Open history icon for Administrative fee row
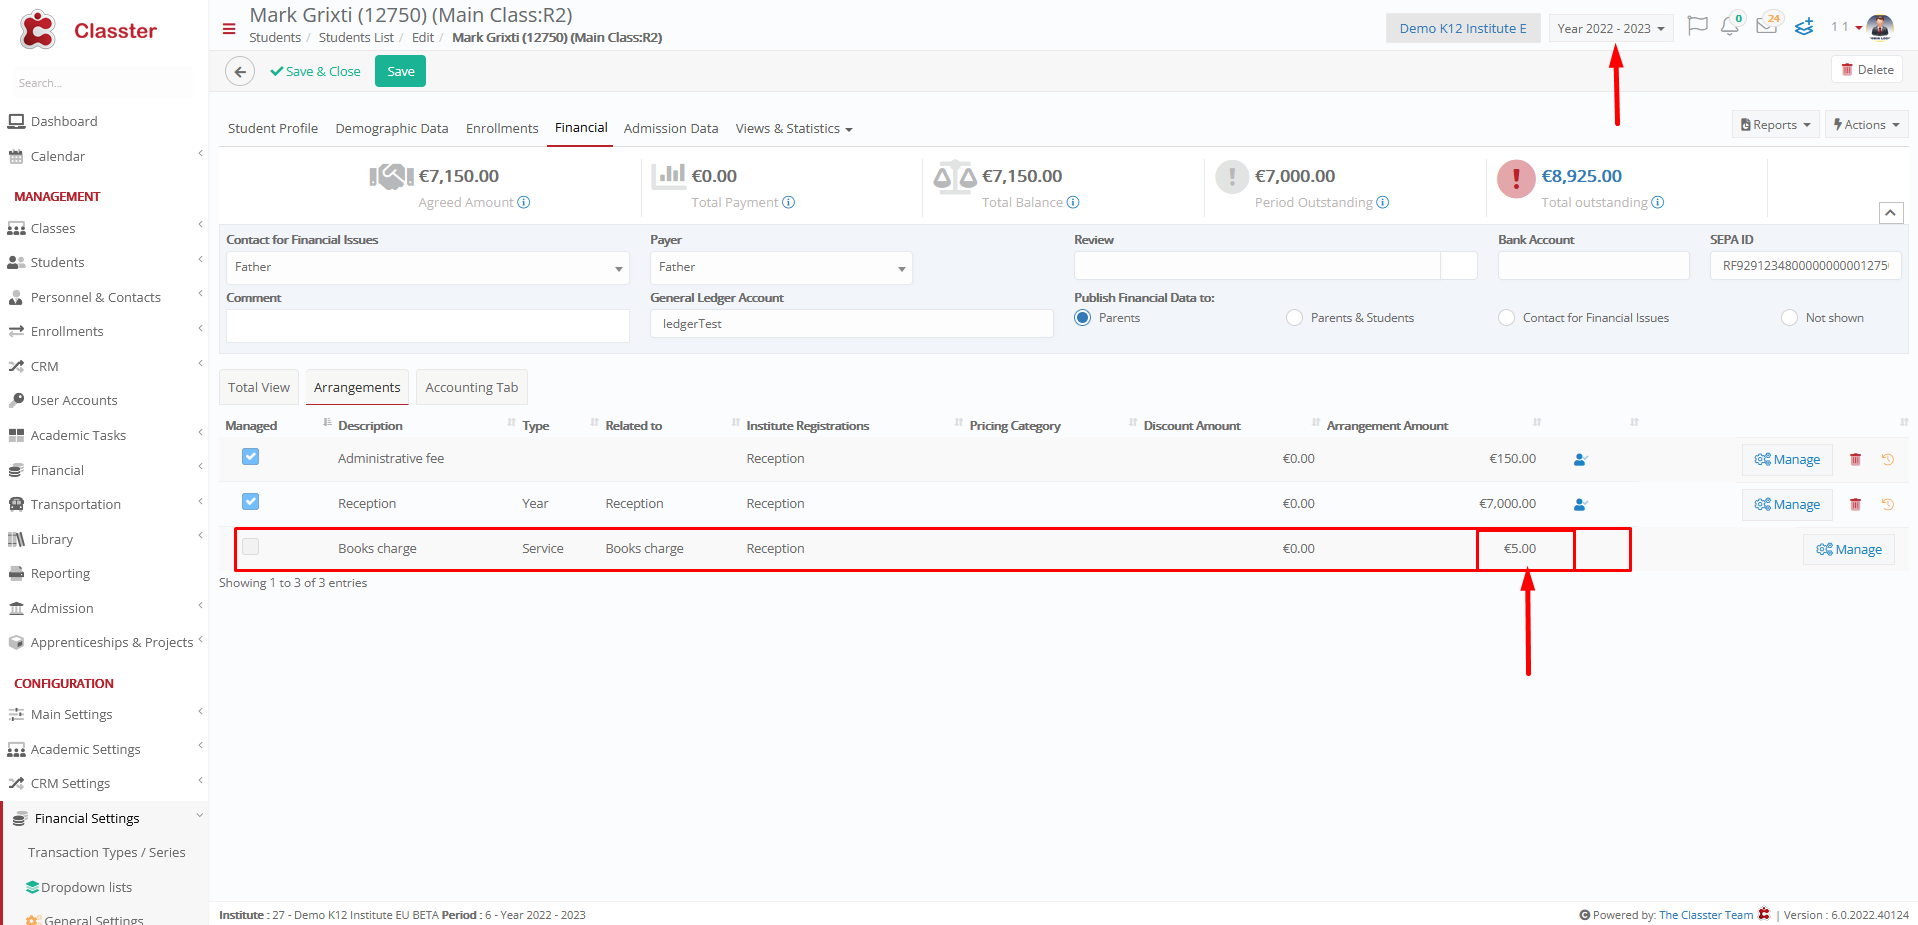Viewport: 1918px width, 925px height. tap(1888, 459)
